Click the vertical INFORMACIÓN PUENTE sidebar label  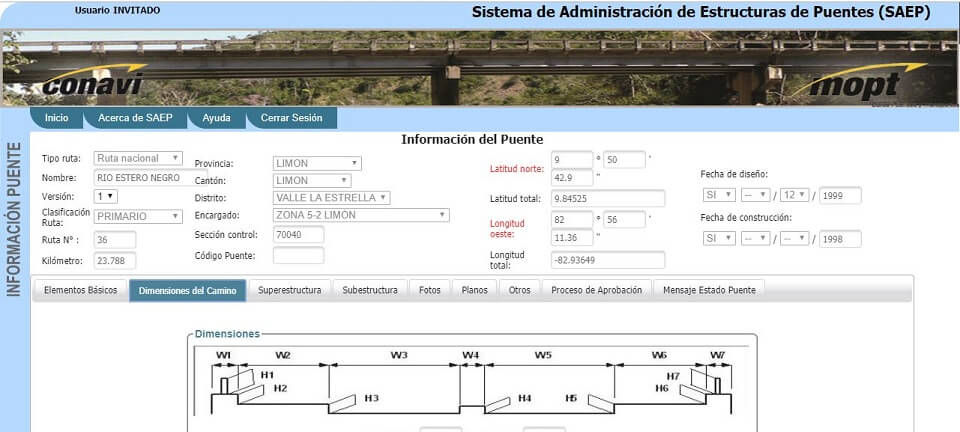15,220
